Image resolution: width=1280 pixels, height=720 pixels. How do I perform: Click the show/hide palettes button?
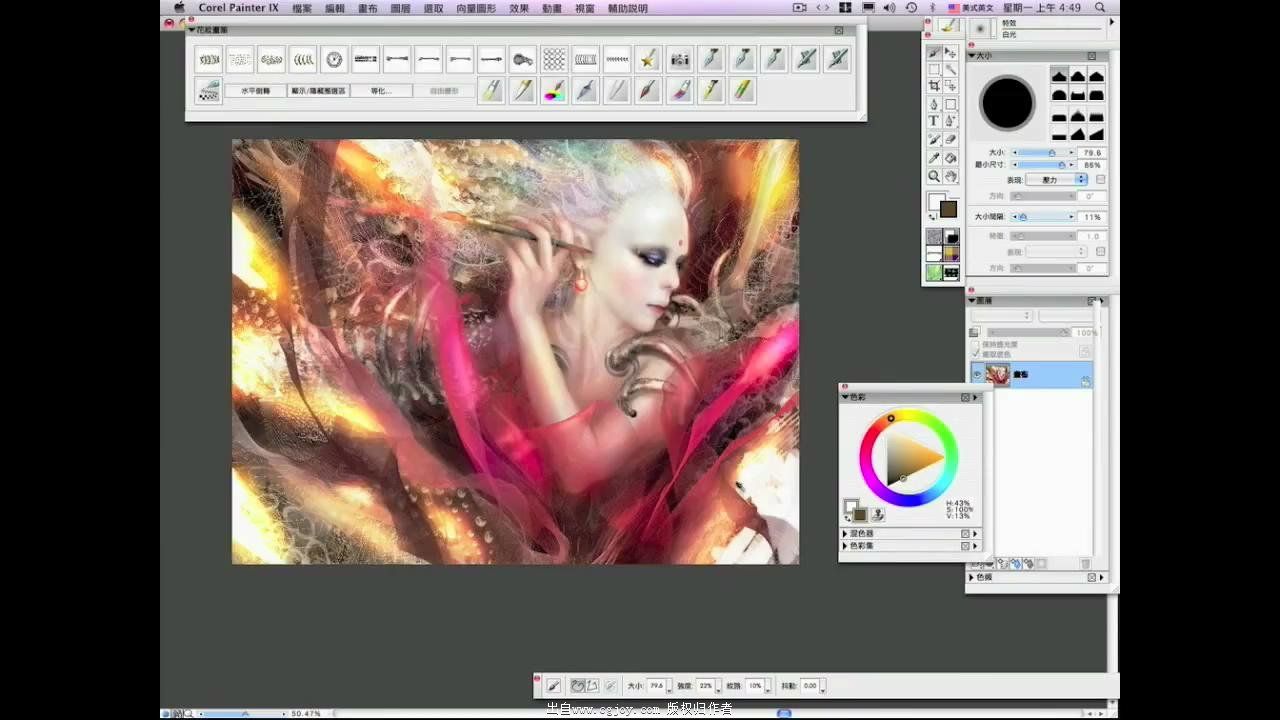(318, 91)
